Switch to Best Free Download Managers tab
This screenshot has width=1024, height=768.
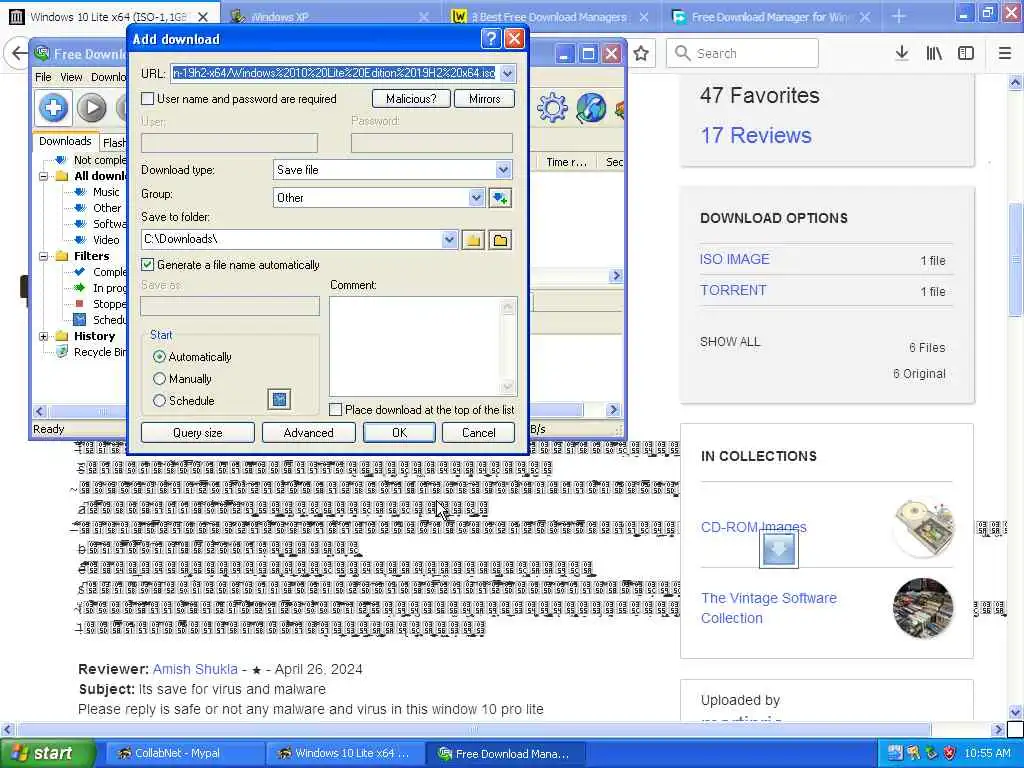click(549, 16)
